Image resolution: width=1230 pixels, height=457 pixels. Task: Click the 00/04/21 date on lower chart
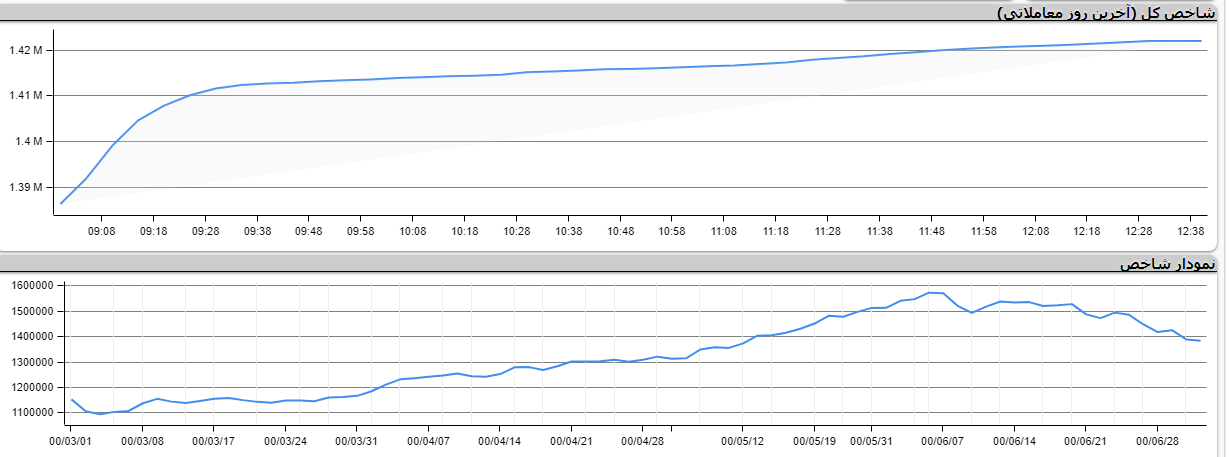571,438
